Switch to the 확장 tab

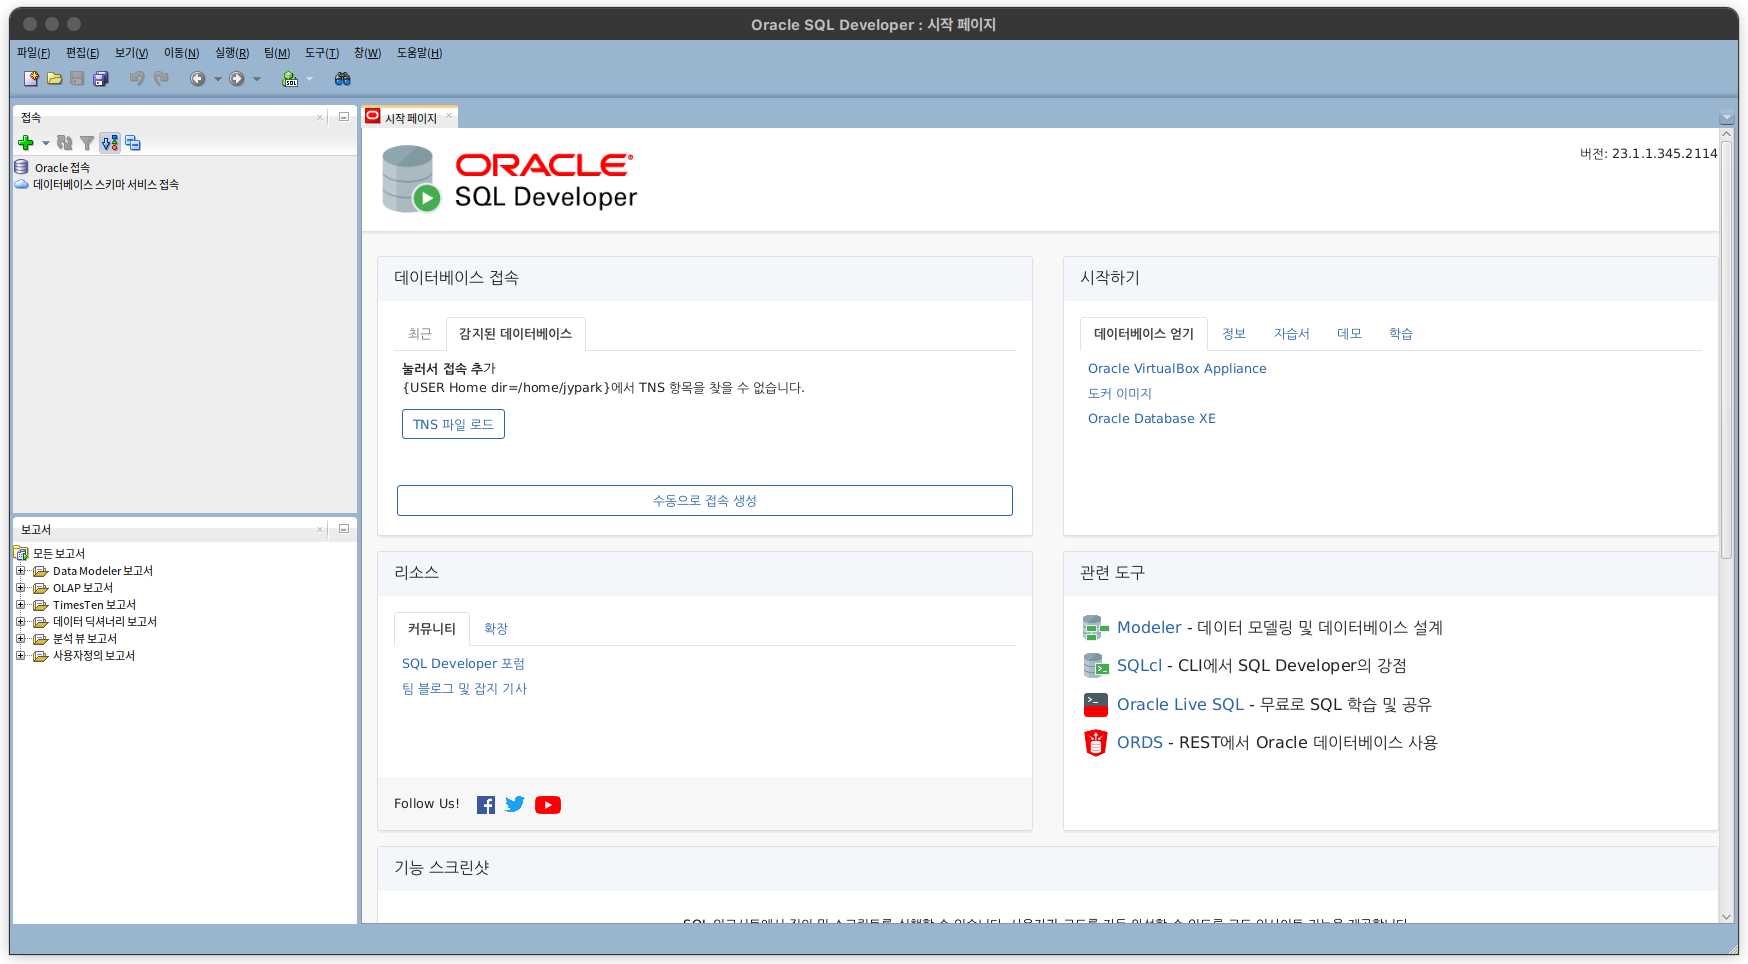[x=496, y=629]
